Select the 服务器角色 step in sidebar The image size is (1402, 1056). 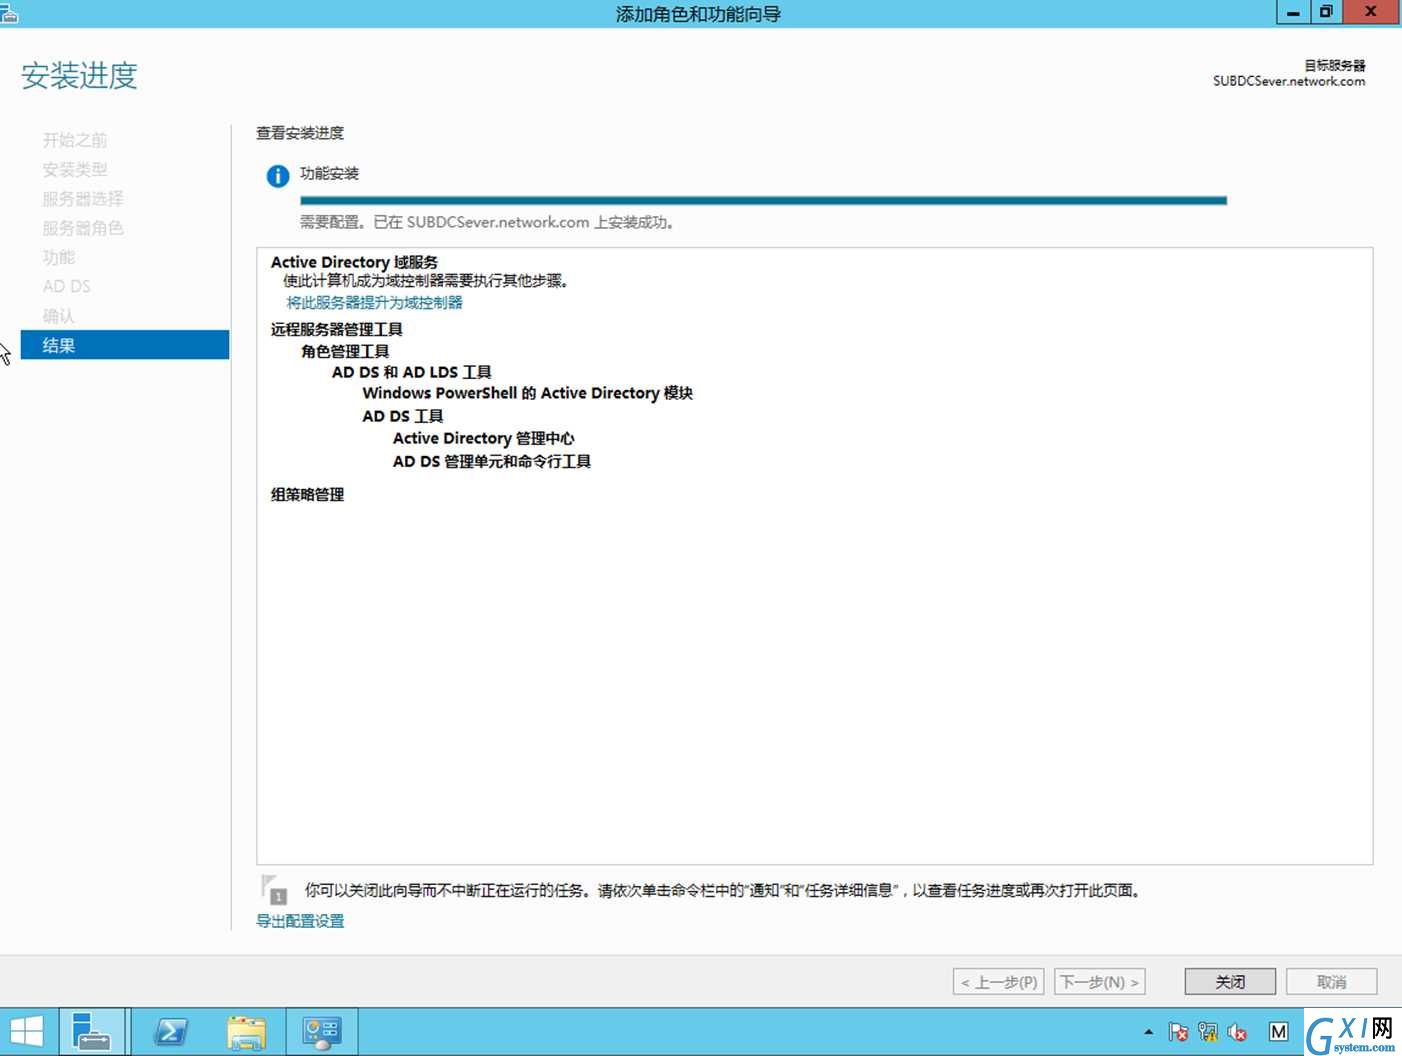[x=83, y=228]
